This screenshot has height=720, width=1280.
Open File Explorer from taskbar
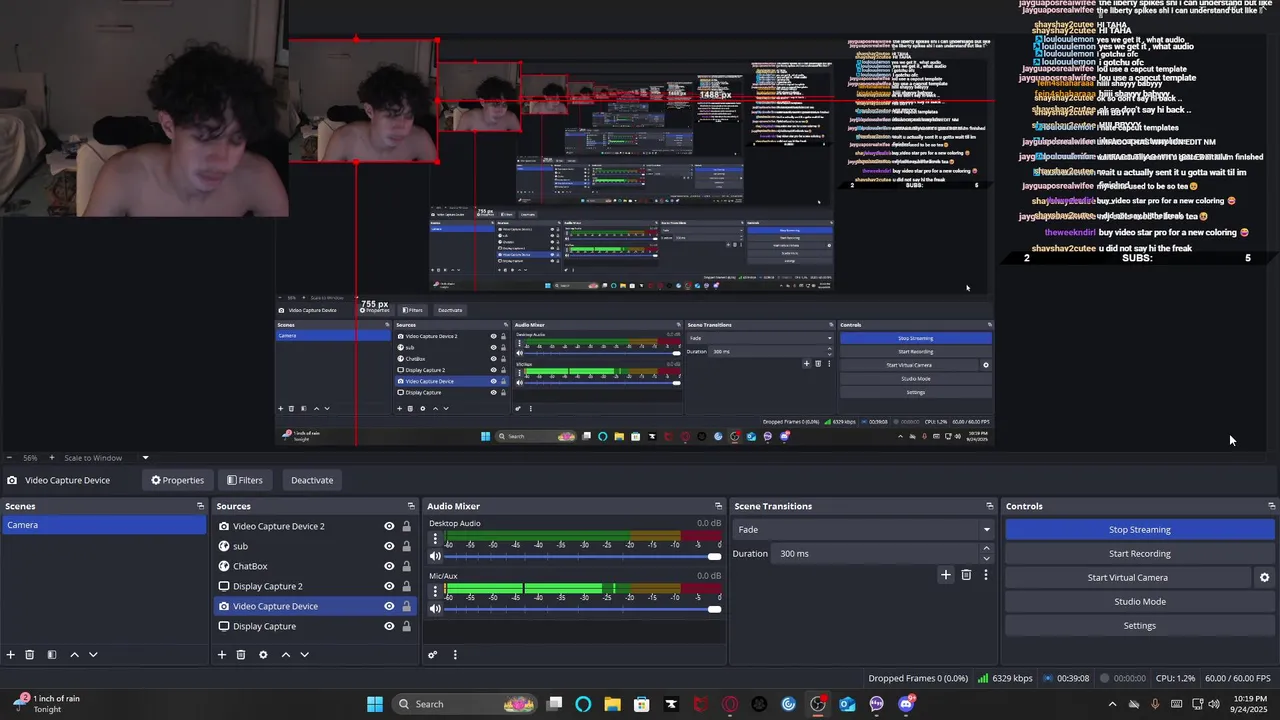tap(612, 704)
